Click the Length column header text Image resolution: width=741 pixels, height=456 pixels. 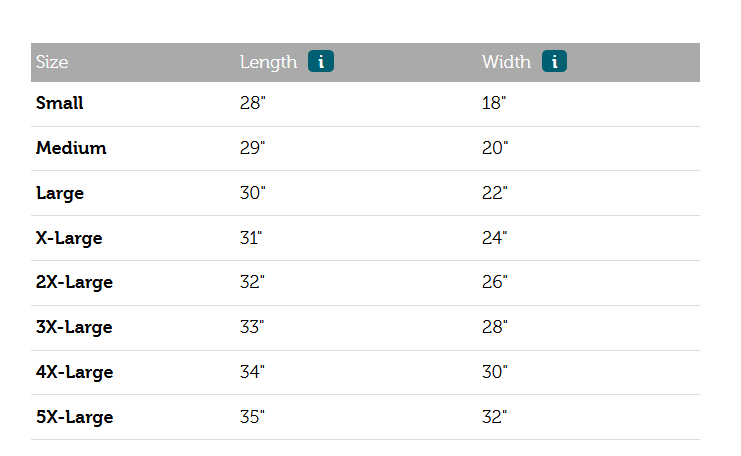point(268,62)
